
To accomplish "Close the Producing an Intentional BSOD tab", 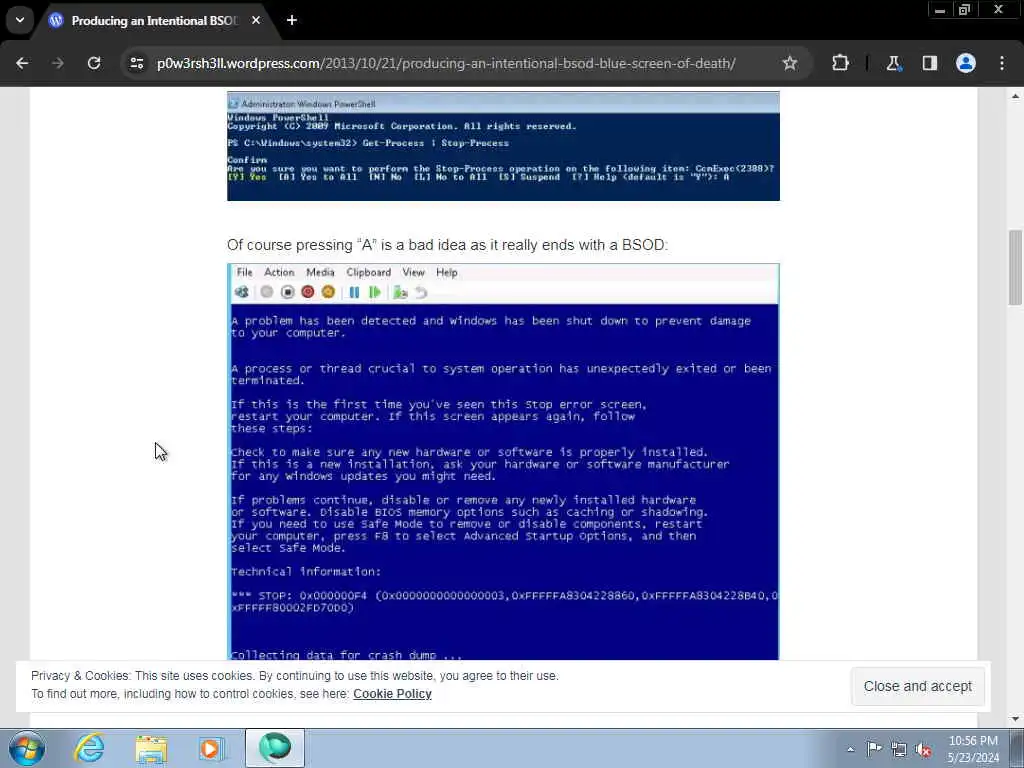I will point(256,20).
